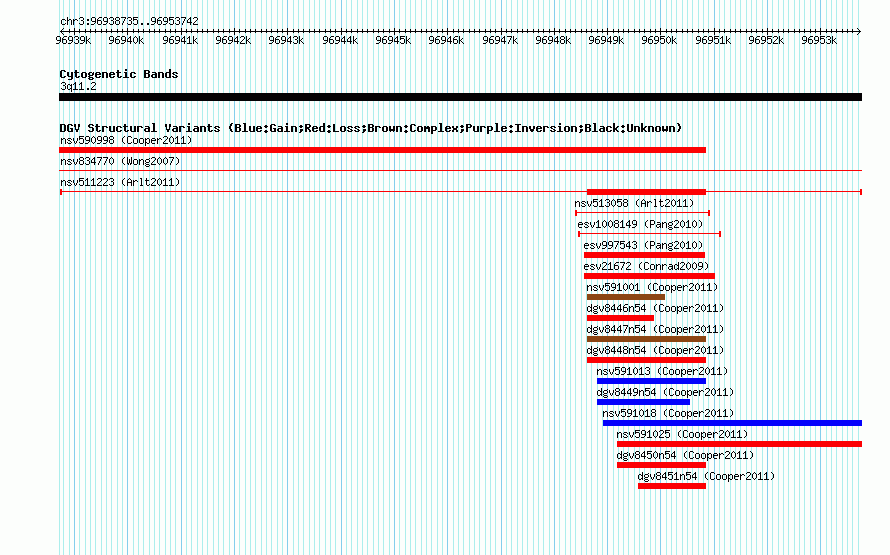Screen dimensions: 890x555
Task: Click the 96940k ruler label
Action: (x=126, y=40)
